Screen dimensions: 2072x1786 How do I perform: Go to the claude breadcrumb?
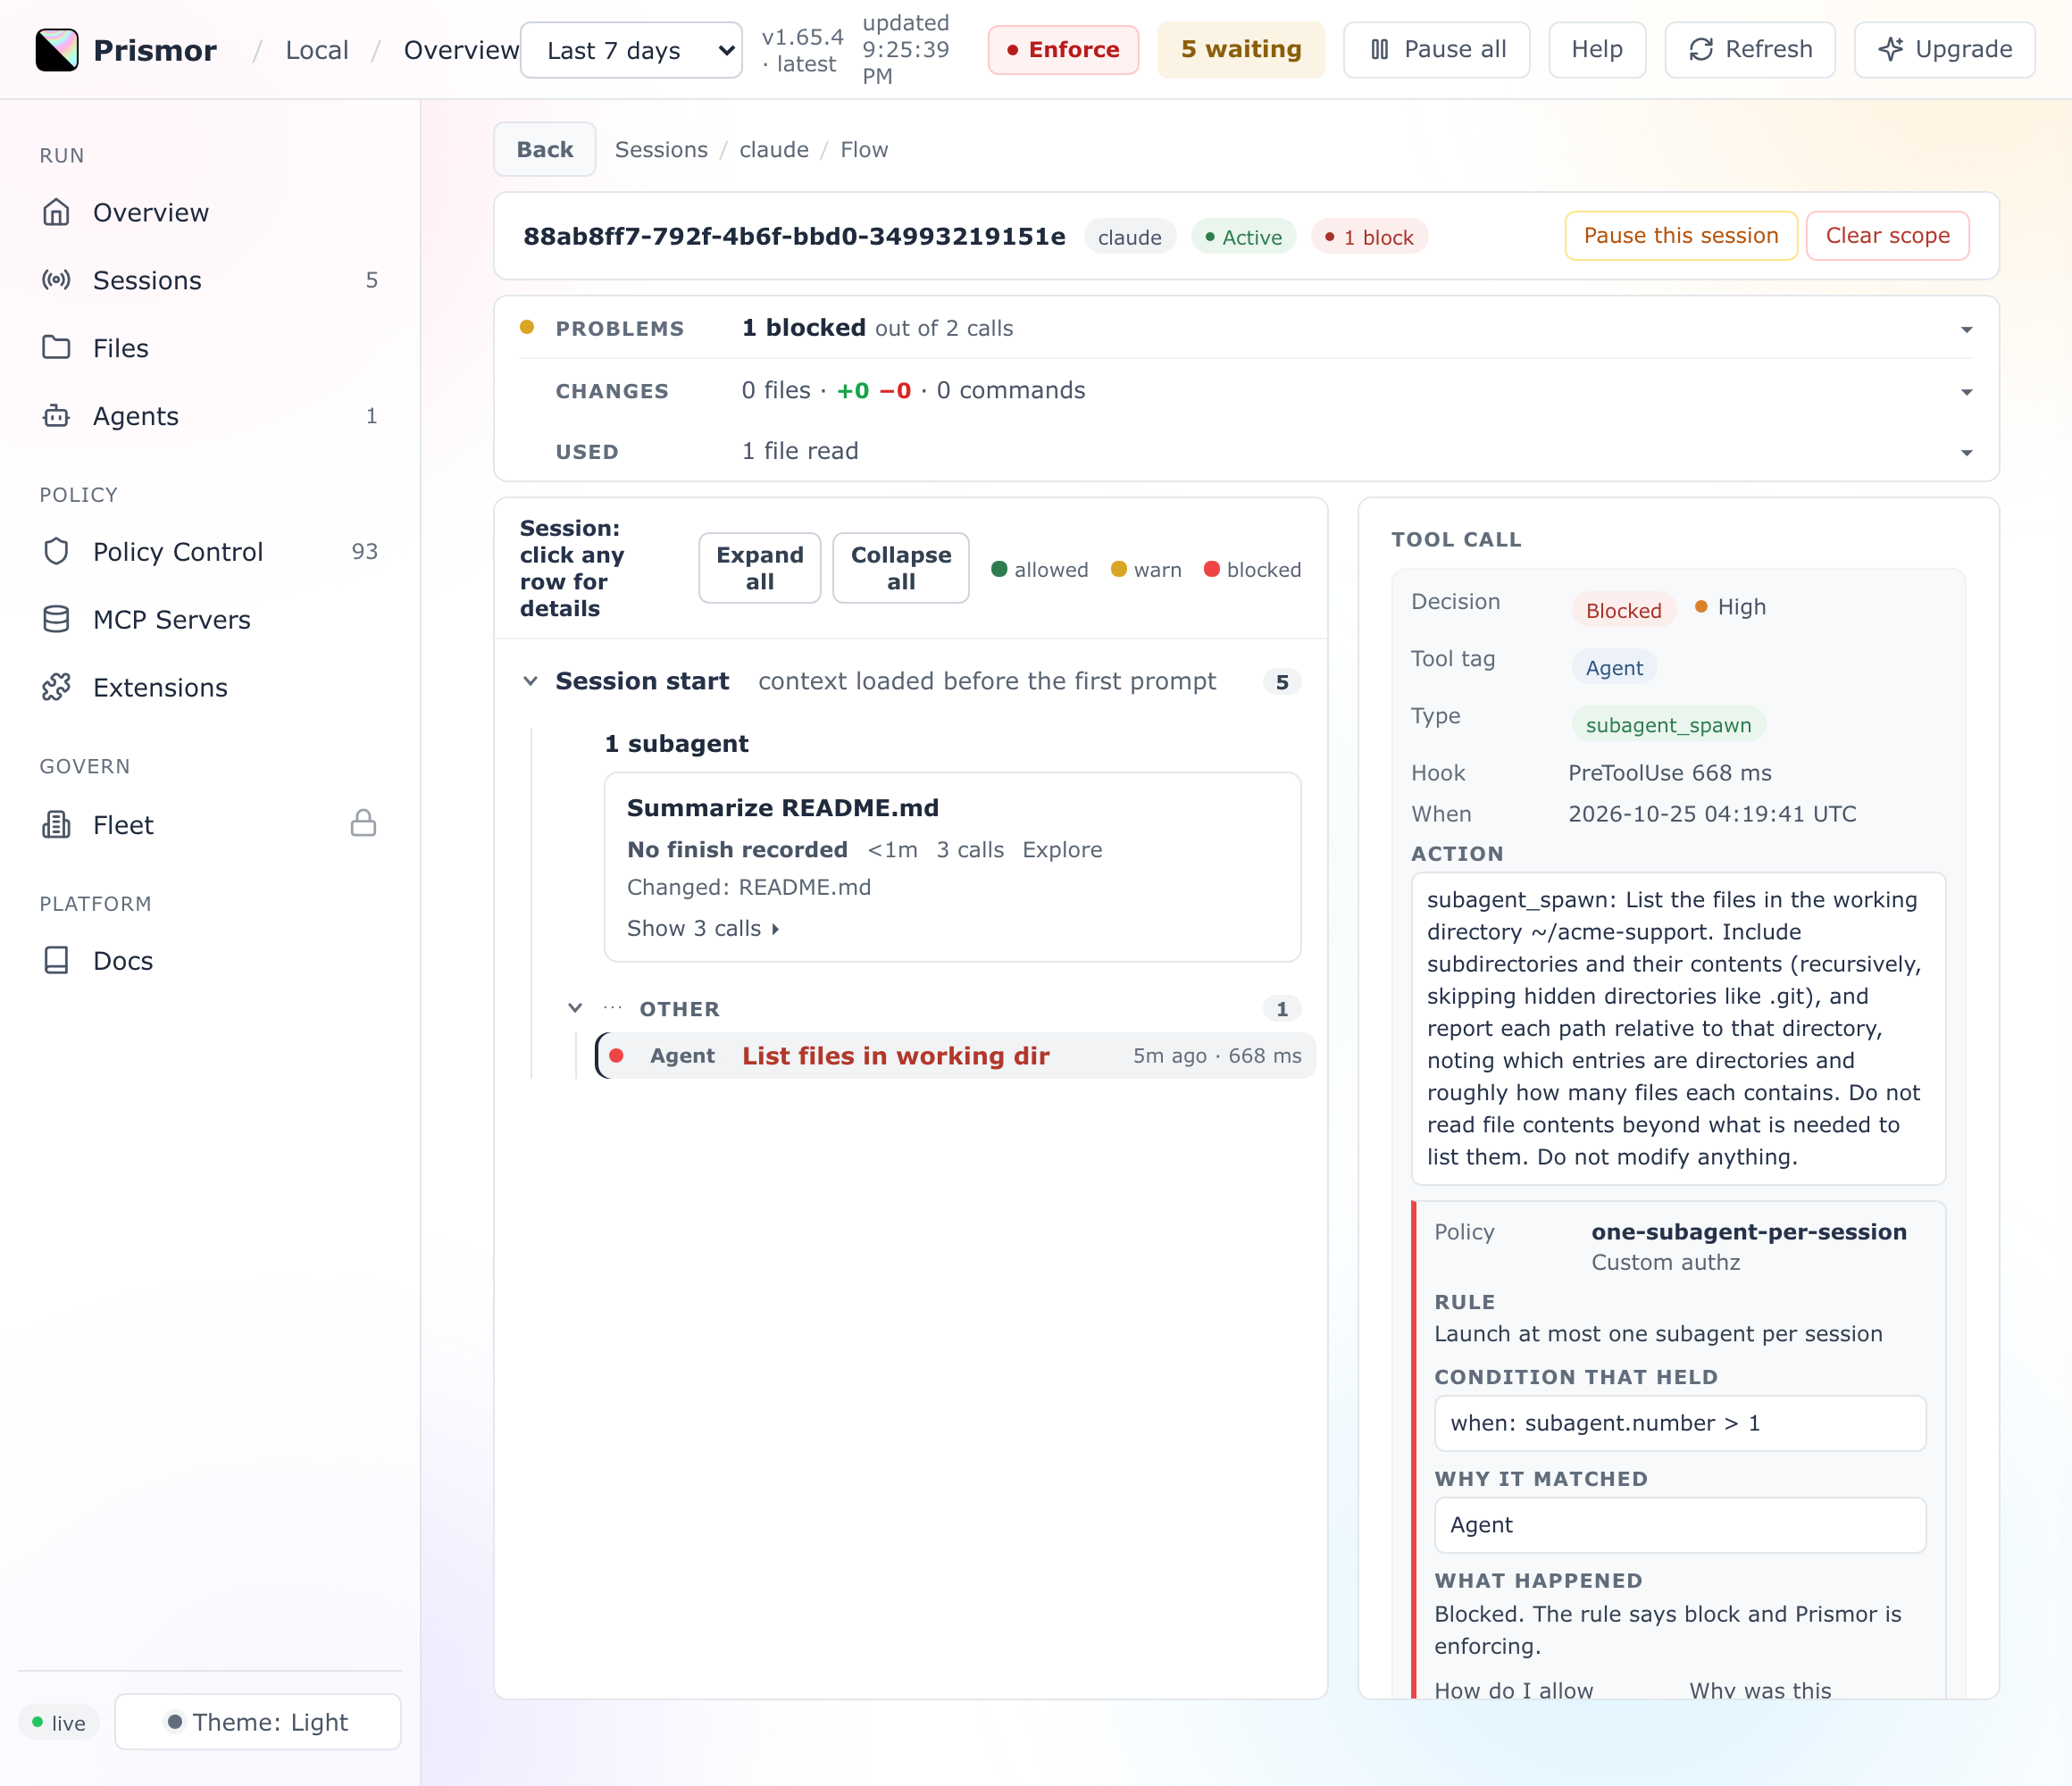tap(774, 150)
